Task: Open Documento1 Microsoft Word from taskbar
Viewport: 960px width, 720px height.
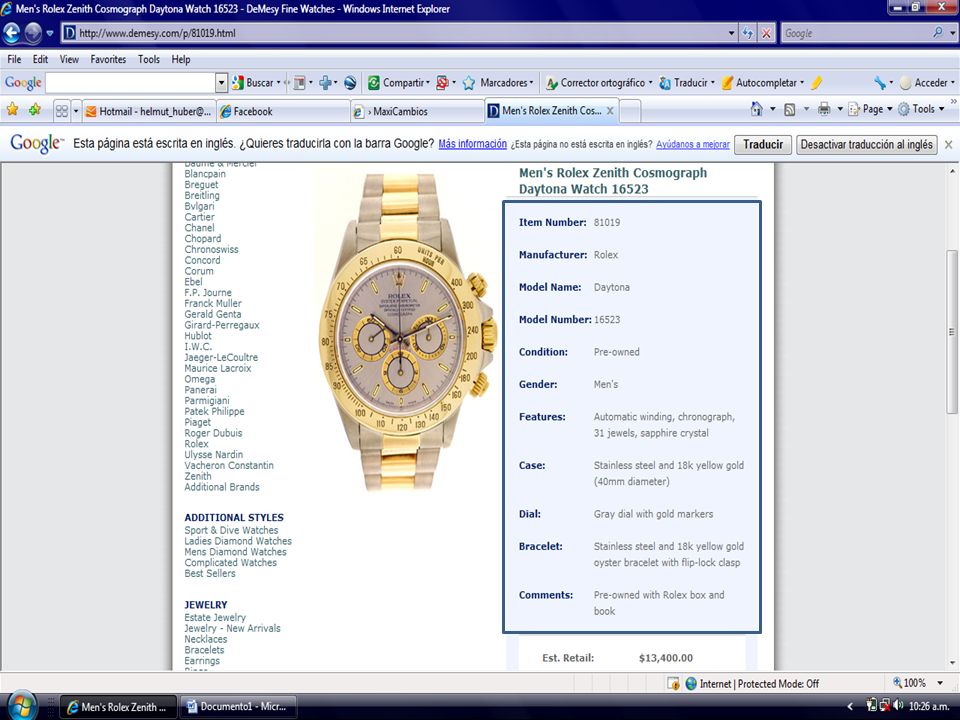Action: (239, 707)
